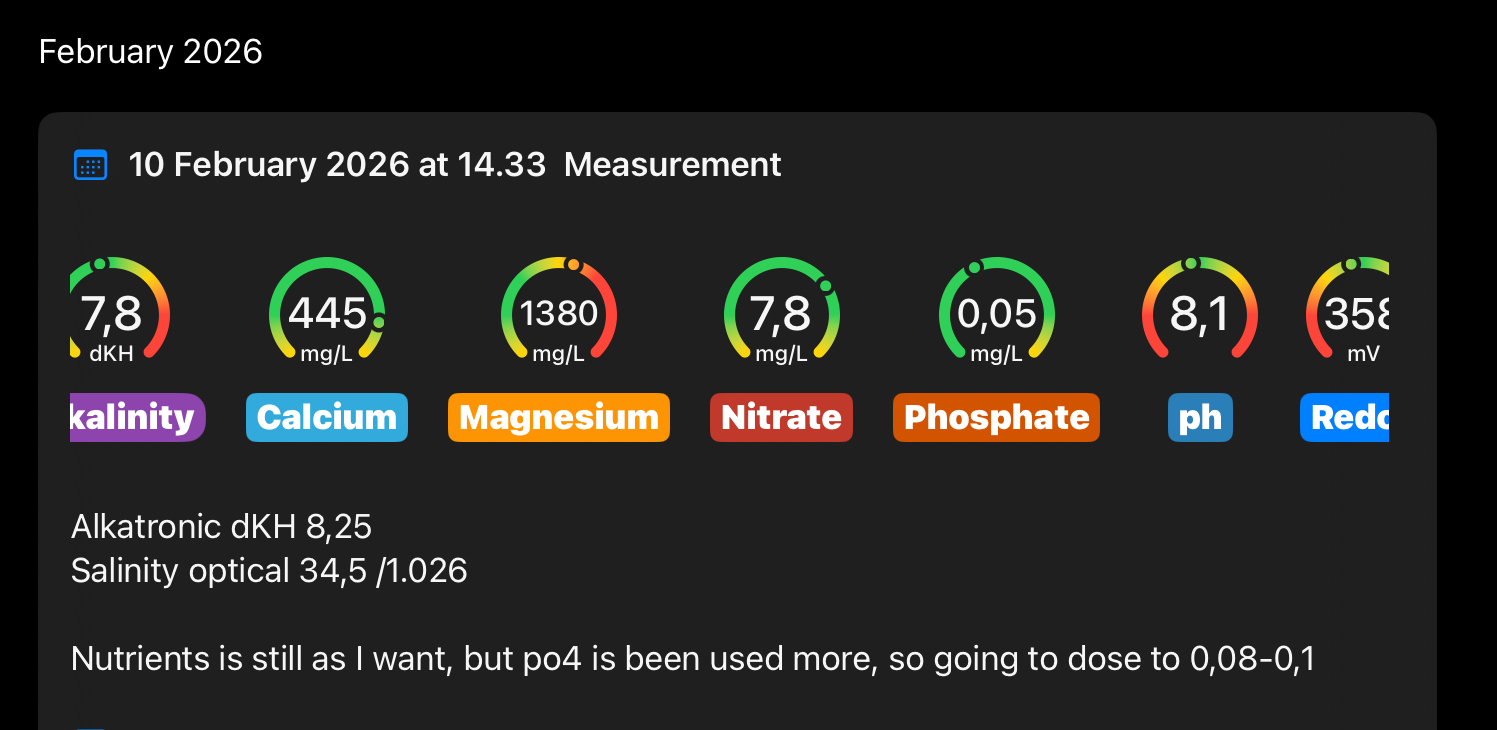
Task: Select the red Nitrate label
Action: [781, 418]
